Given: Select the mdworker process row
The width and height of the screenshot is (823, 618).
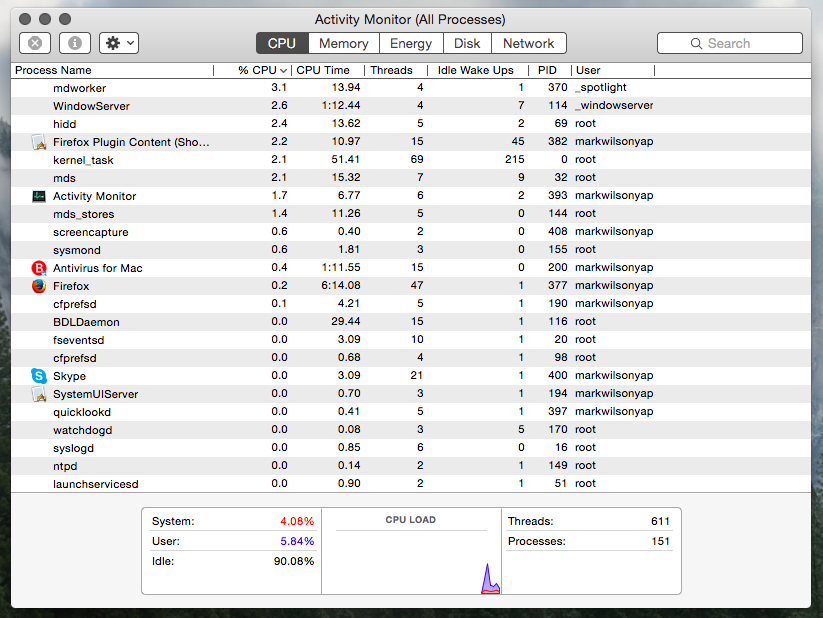Looking at the screenshot, I should (x=411, y=88).
